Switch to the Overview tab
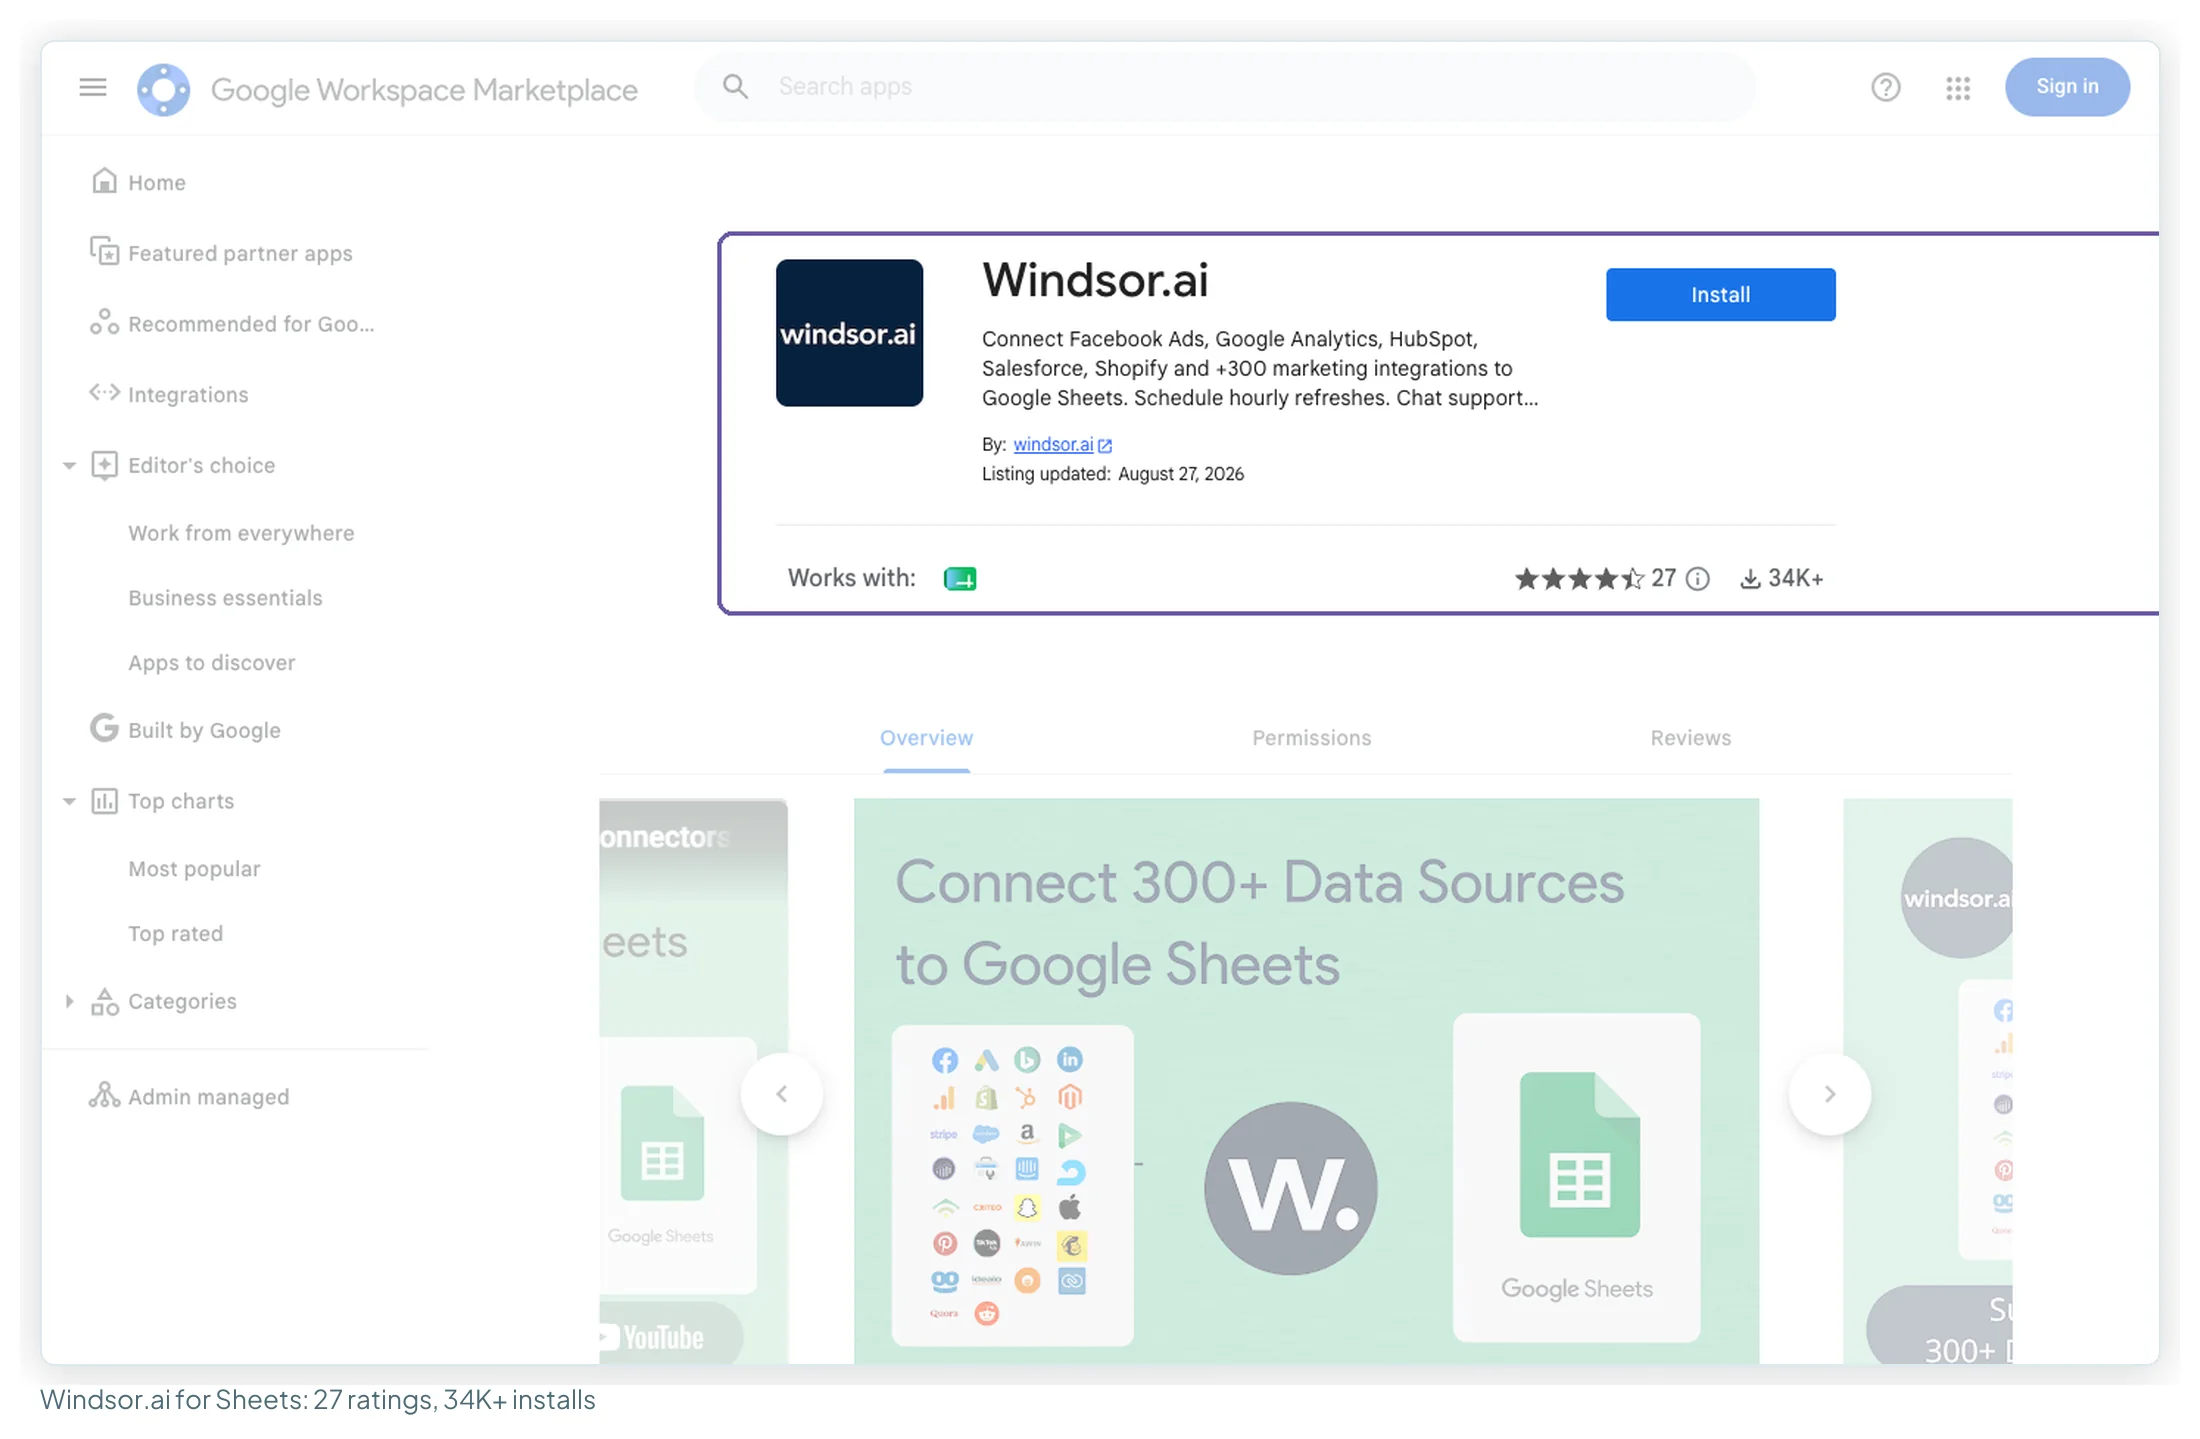The width and height of the screenshot is (2200, 1439). point(926,738)
